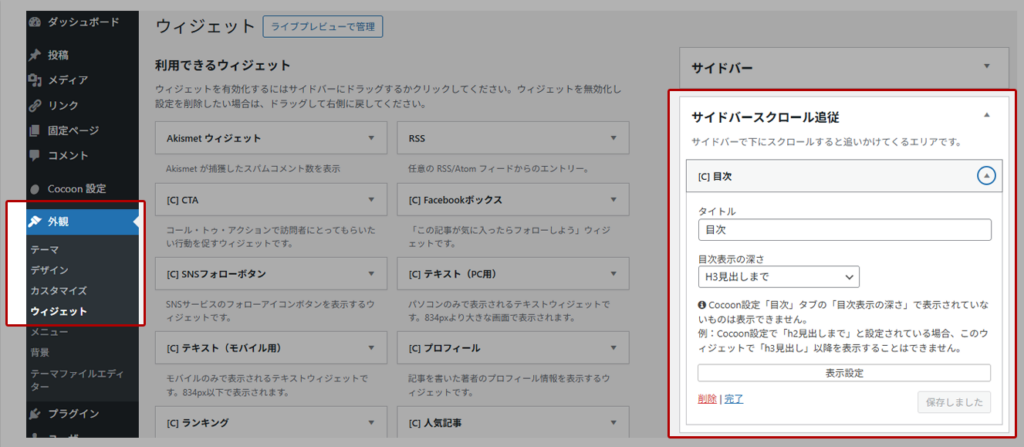Image resolution: width=1024 pixels, height=447 pixels.
Task: Click the media icon beside メディア
Action: (x=35, y=80)
